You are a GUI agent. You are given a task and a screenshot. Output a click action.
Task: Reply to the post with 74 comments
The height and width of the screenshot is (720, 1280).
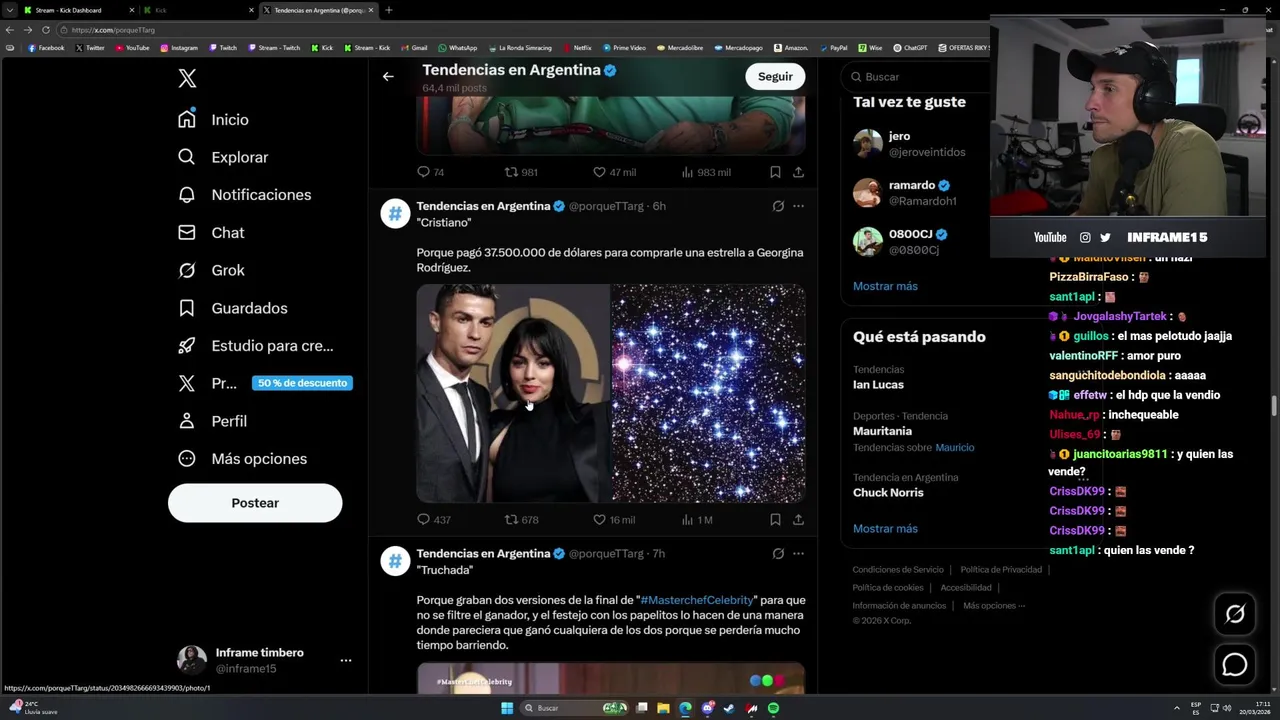click(430, 172)
